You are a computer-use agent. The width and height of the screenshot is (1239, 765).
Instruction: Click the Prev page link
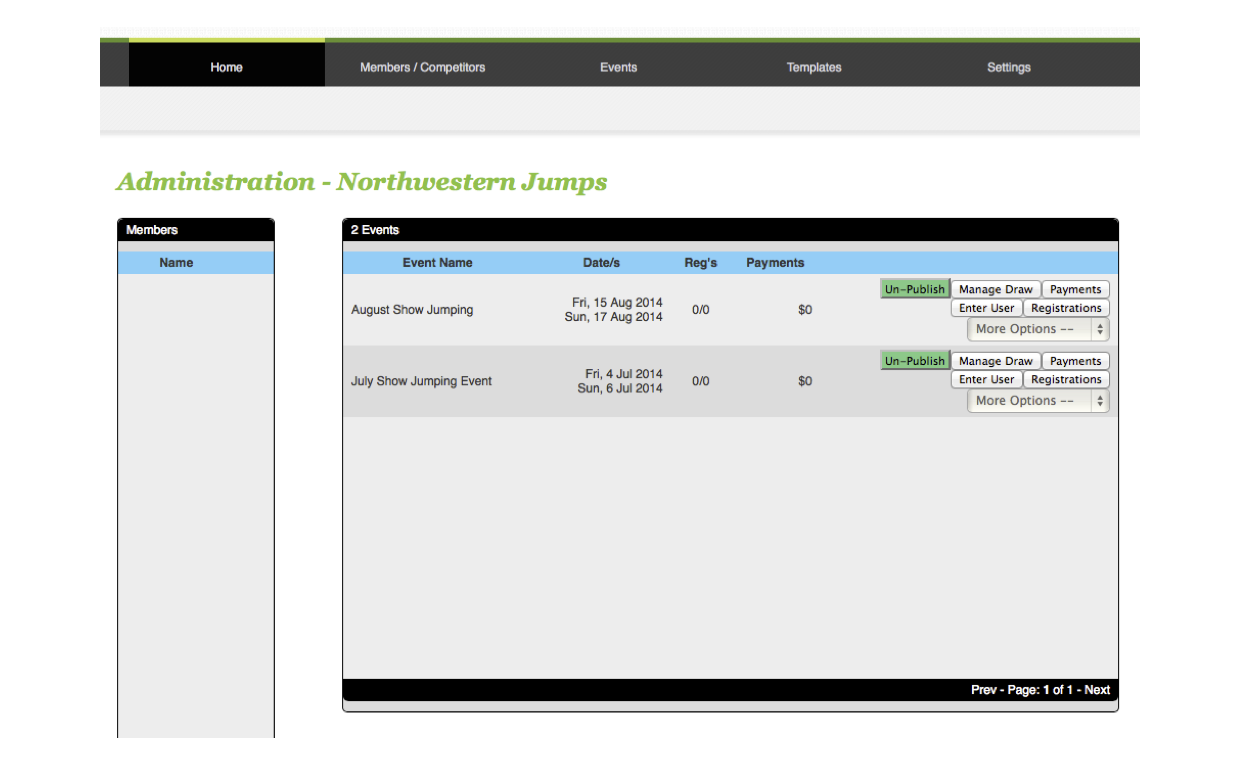click(x=984, y=690)
